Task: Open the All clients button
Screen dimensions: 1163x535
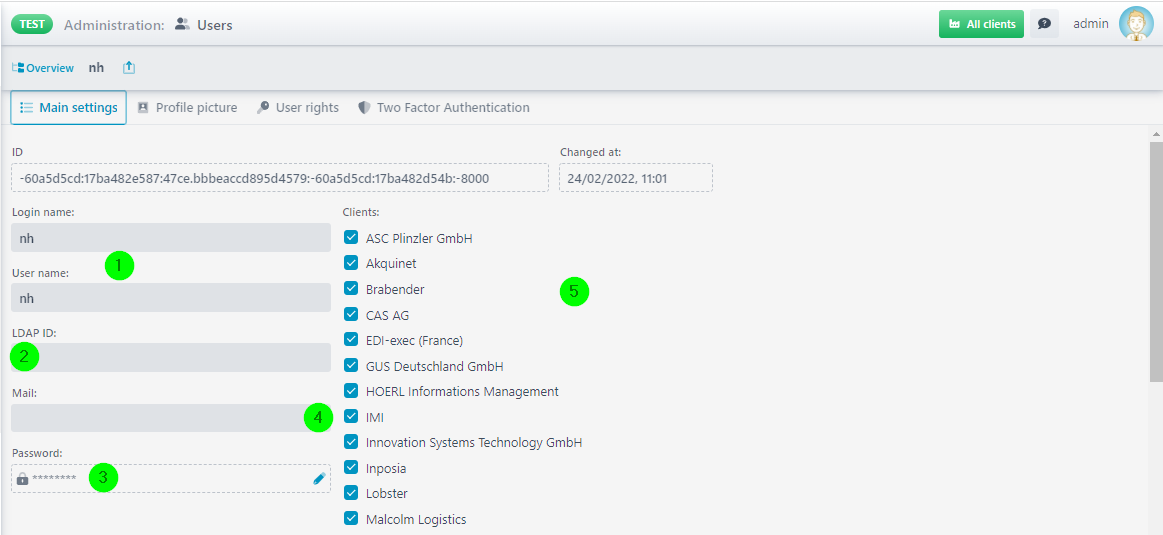Action: pyautogui.click(x=981, y=24)
